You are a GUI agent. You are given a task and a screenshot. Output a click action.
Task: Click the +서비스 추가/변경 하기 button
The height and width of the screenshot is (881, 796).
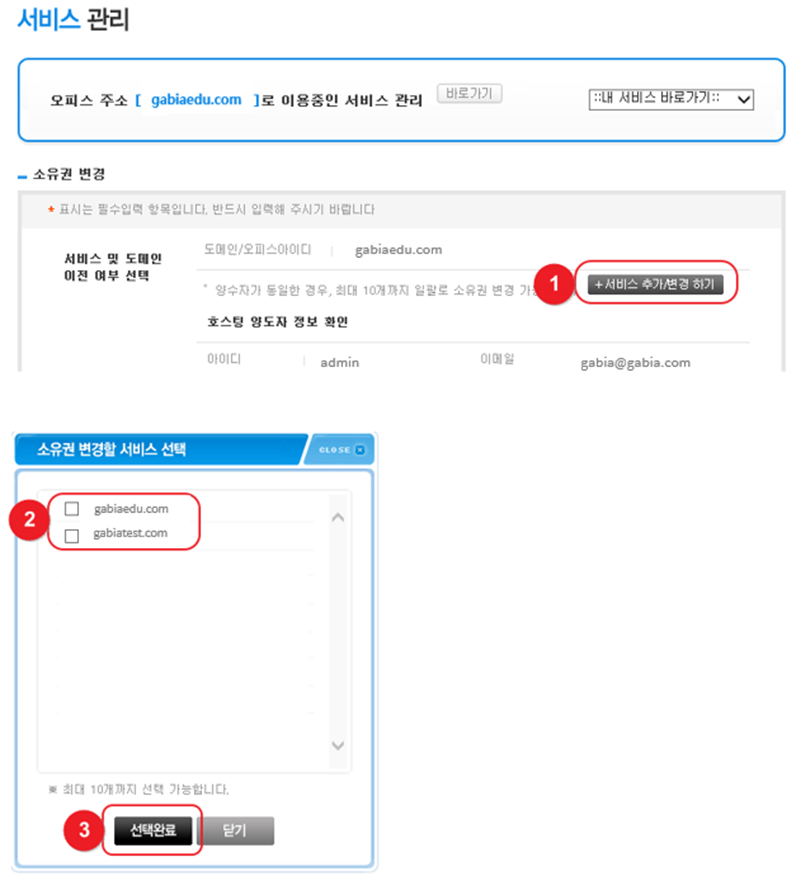[x=655, y=284]
